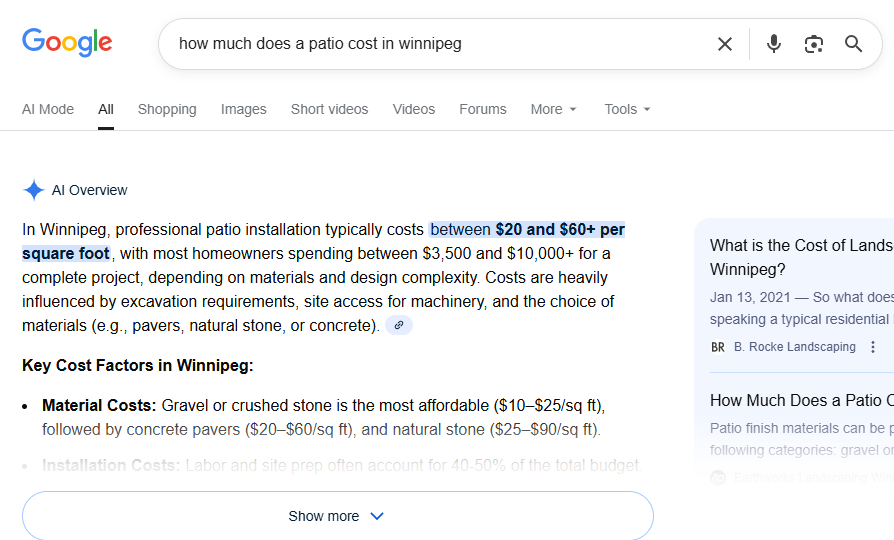Select the Short videos tab
This screenshot has width=894, height=540.
[329, 109]
